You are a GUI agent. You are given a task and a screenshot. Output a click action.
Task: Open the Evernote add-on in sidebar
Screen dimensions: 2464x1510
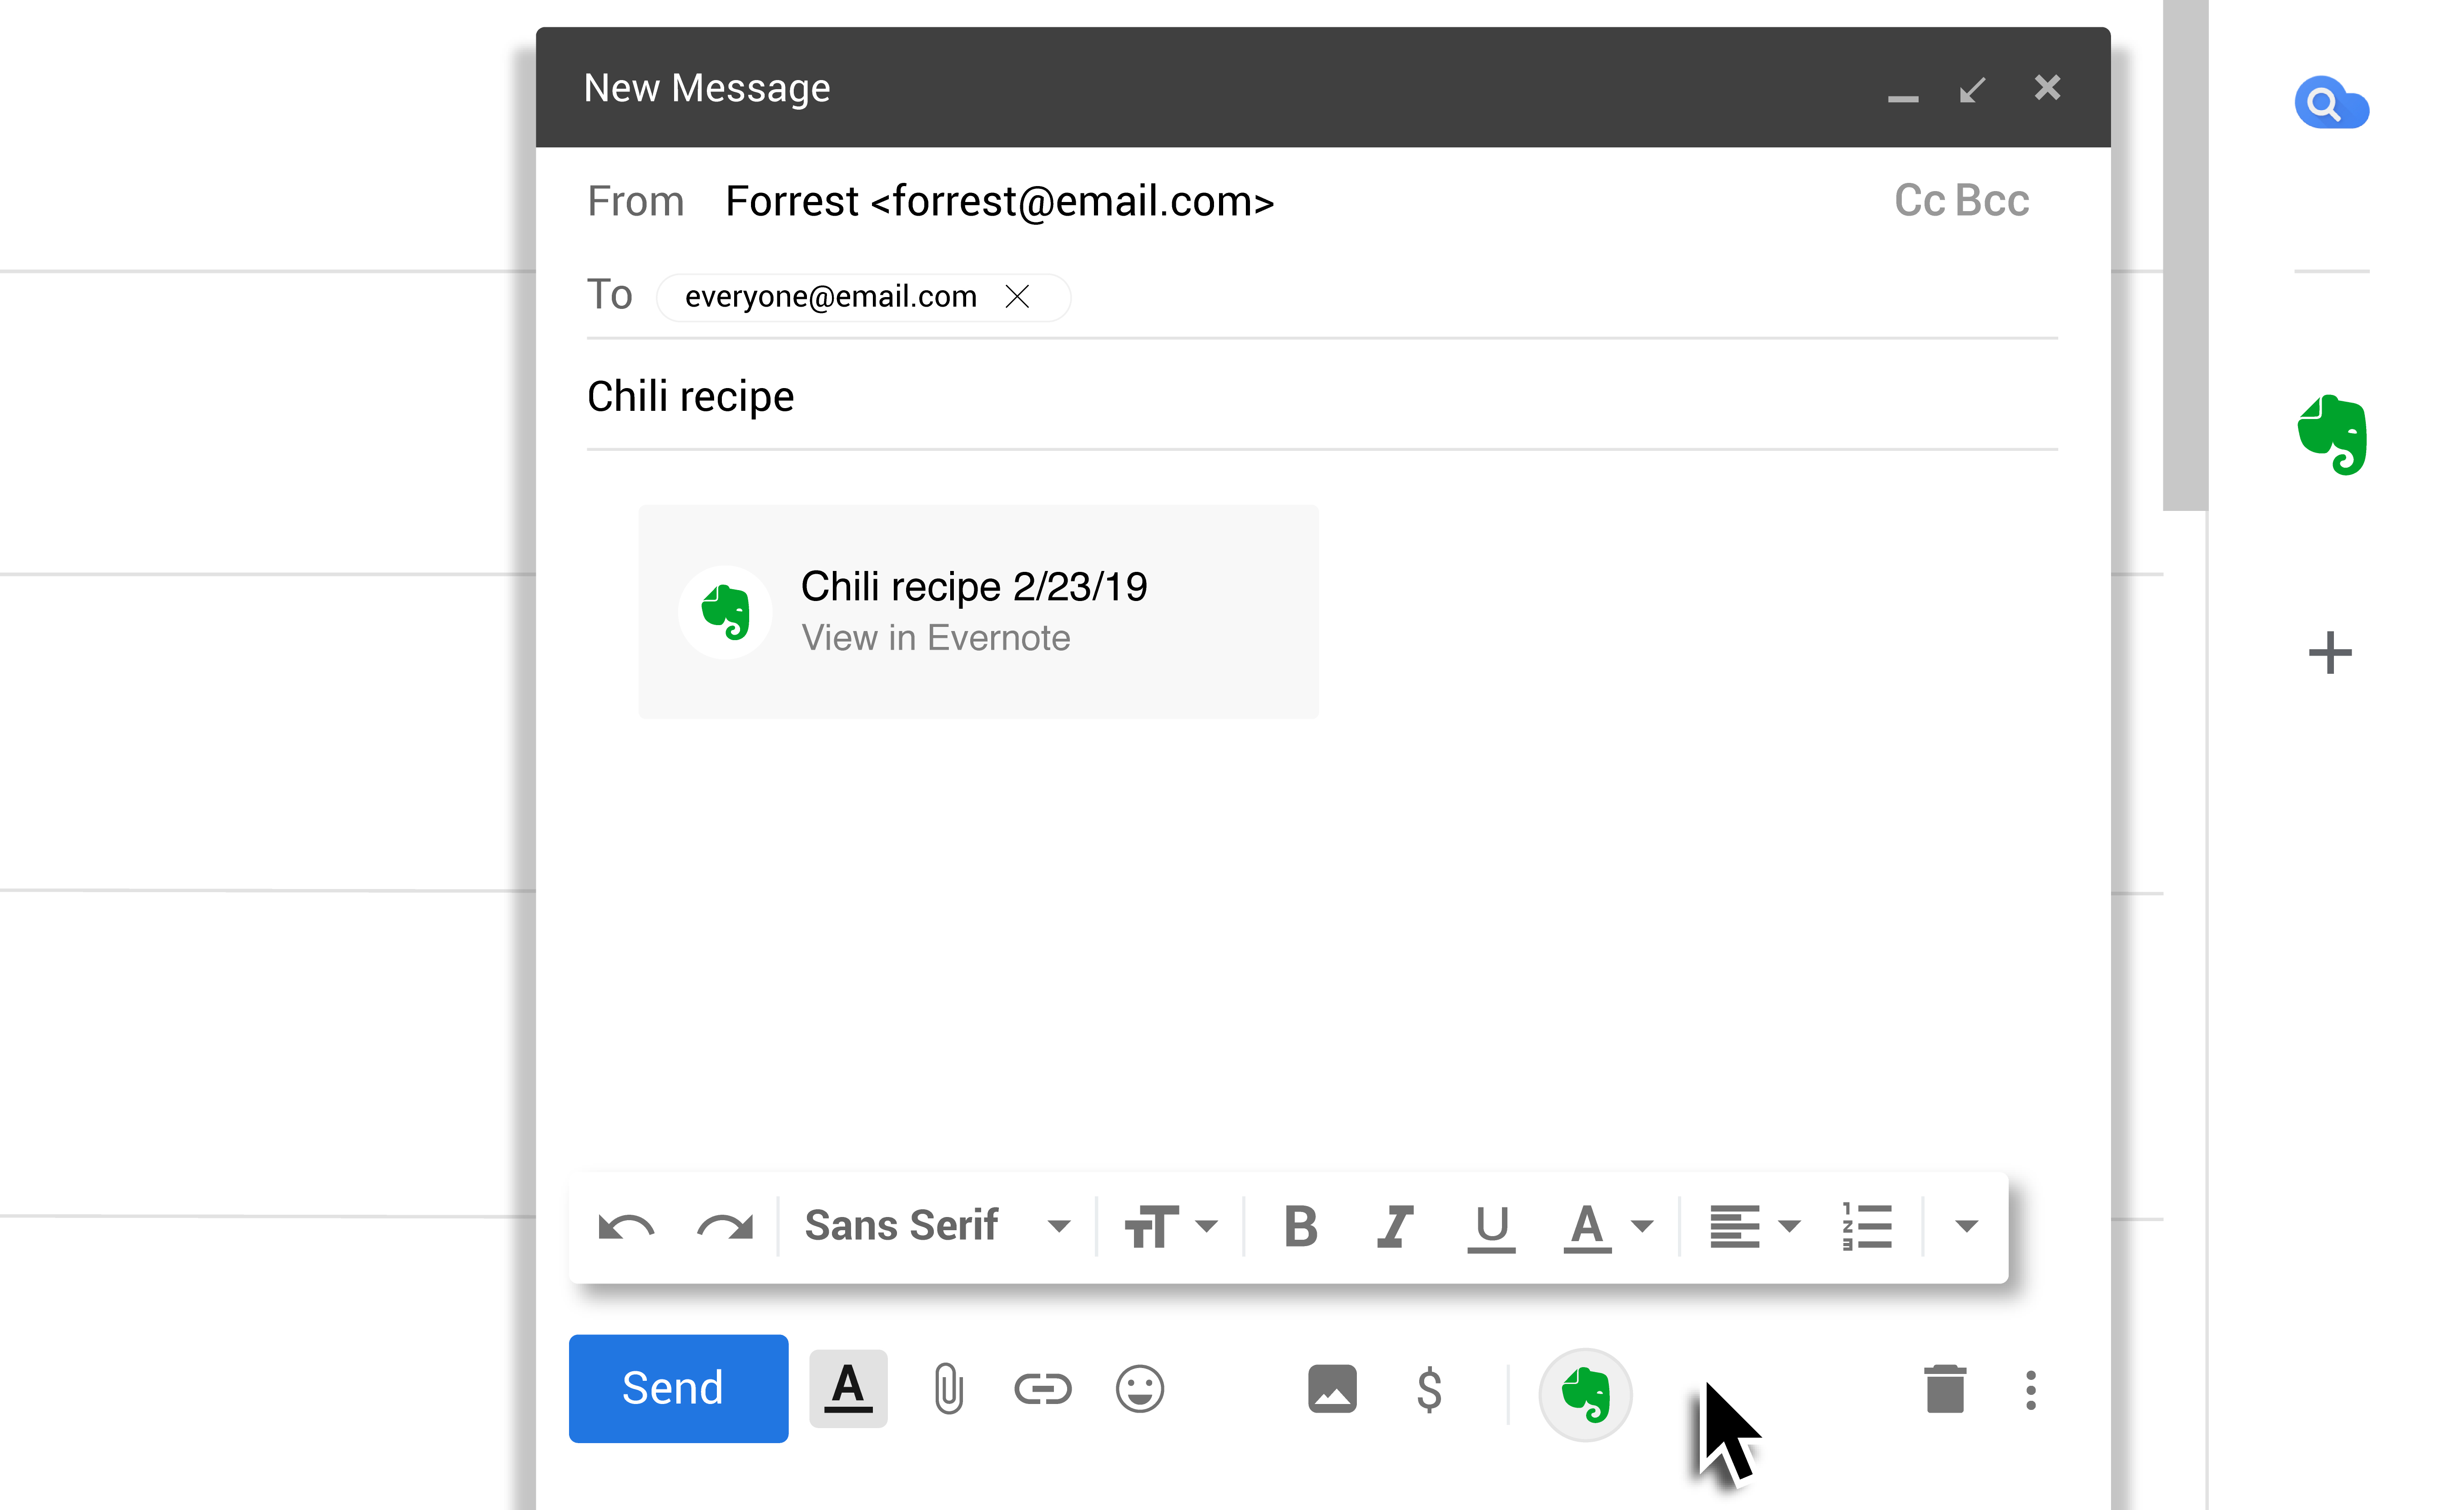coord(2331,433)
